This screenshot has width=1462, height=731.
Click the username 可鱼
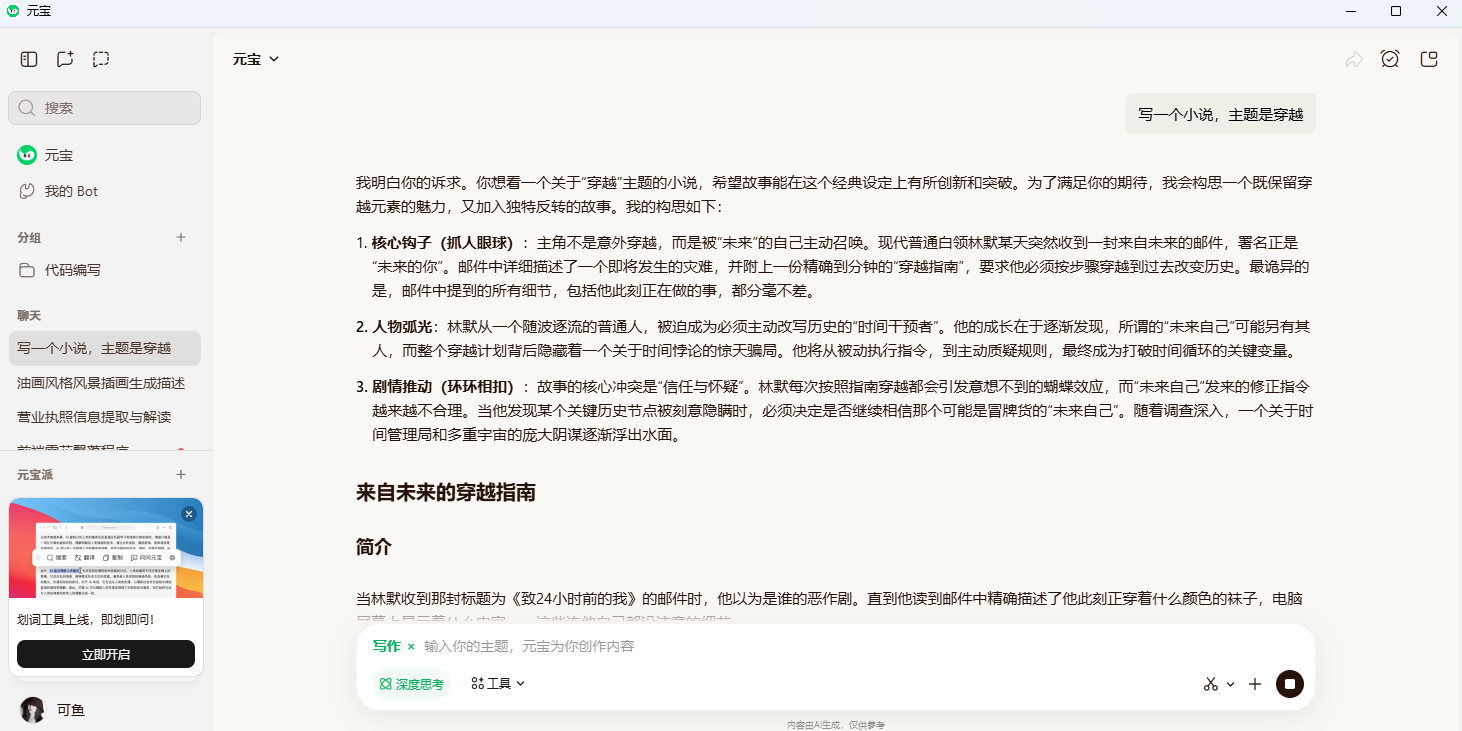(x=71, y=710)
